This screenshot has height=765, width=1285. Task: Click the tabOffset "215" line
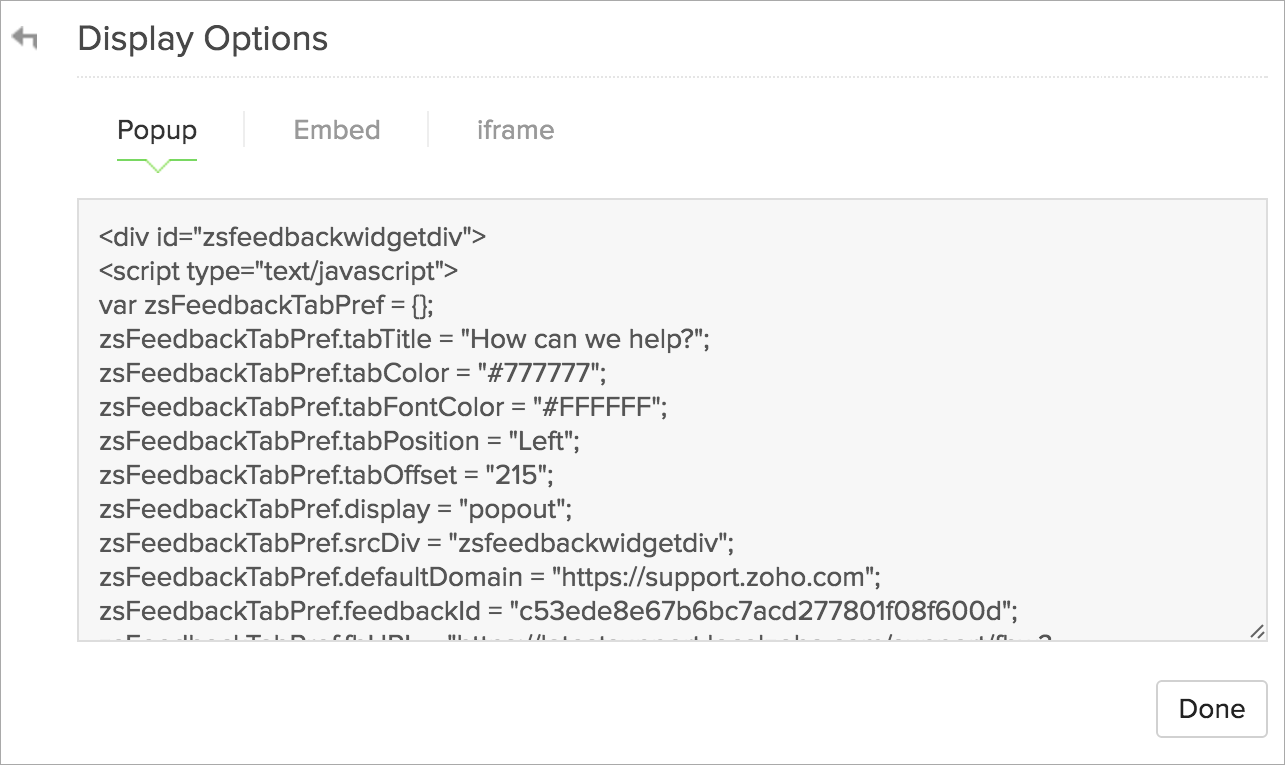pos(326,475)
